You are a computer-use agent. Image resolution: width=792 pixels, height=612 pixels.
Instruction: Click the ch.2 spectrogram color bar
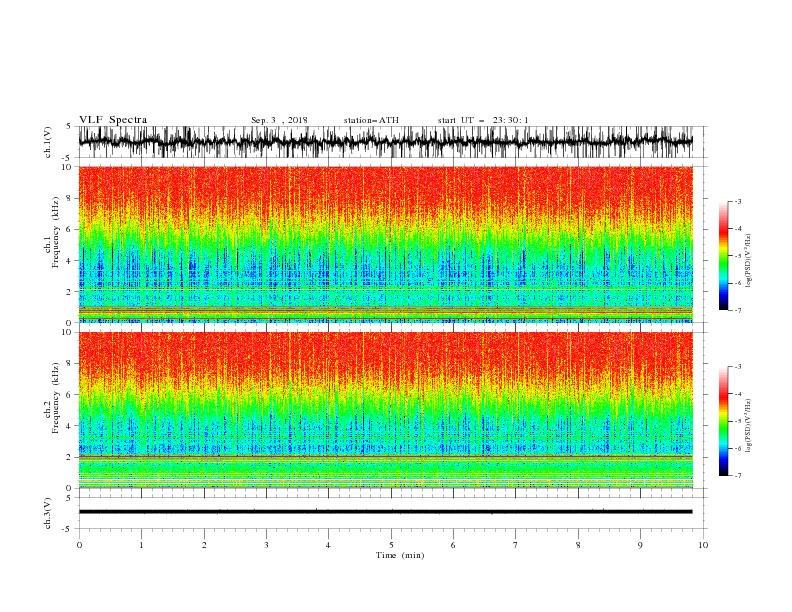point(723,421)
